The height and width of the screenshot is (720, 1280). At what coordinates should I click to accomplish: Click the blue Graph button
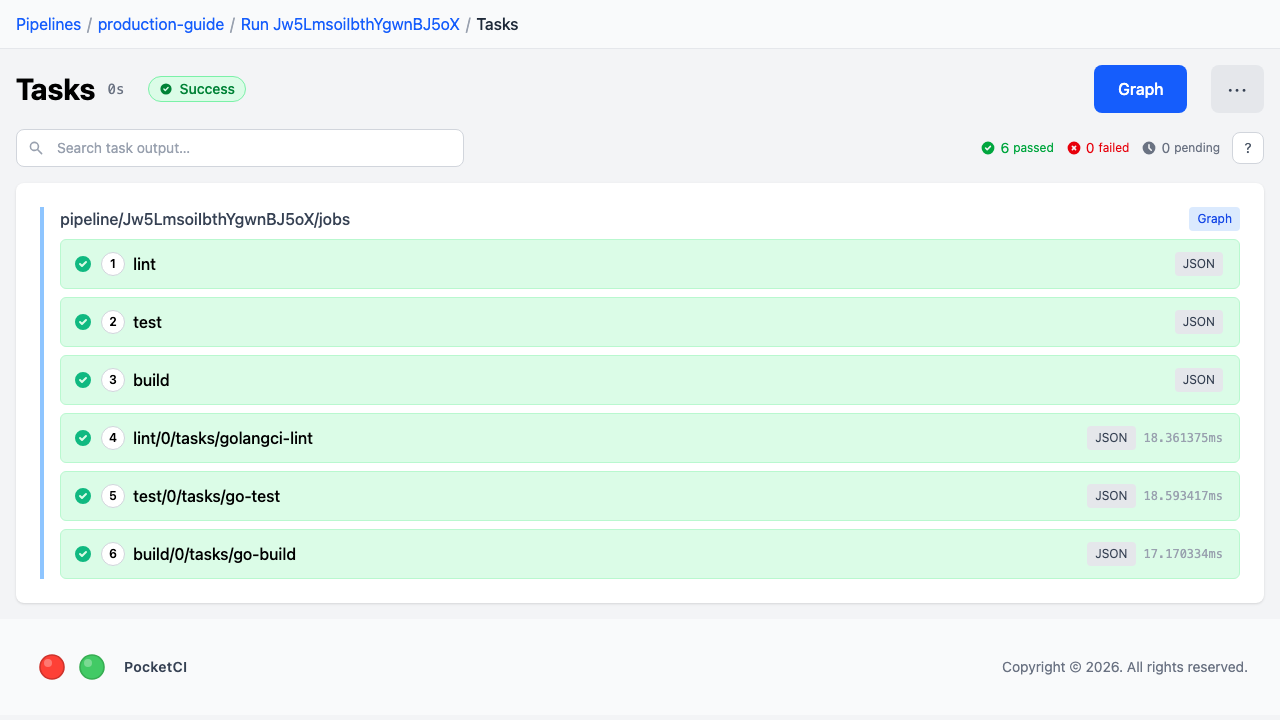pos(1140,89)
